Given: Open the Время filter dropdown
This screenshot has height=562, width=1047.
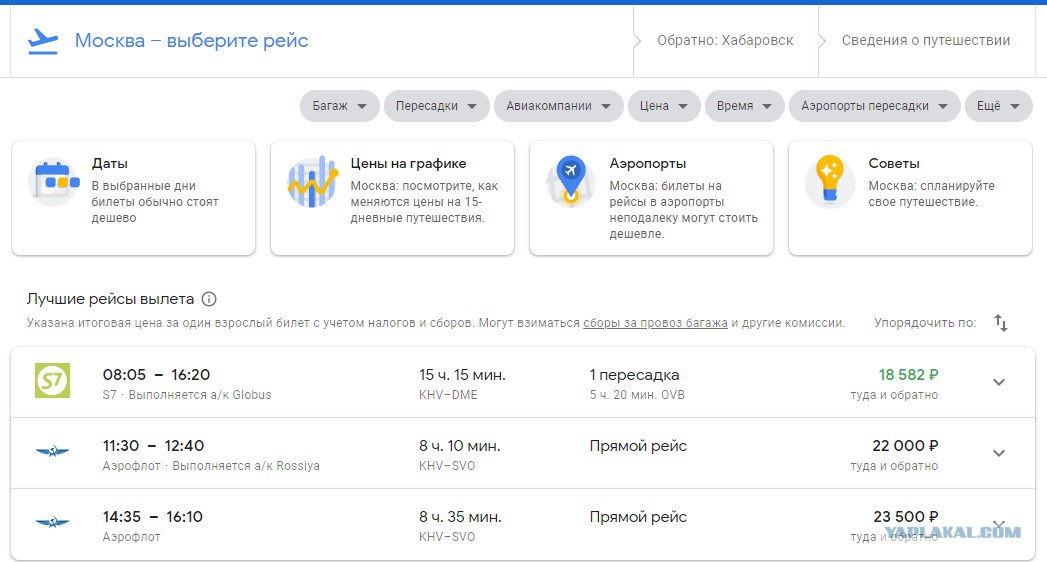Looking at the screenshot, I should coord(745,106).
